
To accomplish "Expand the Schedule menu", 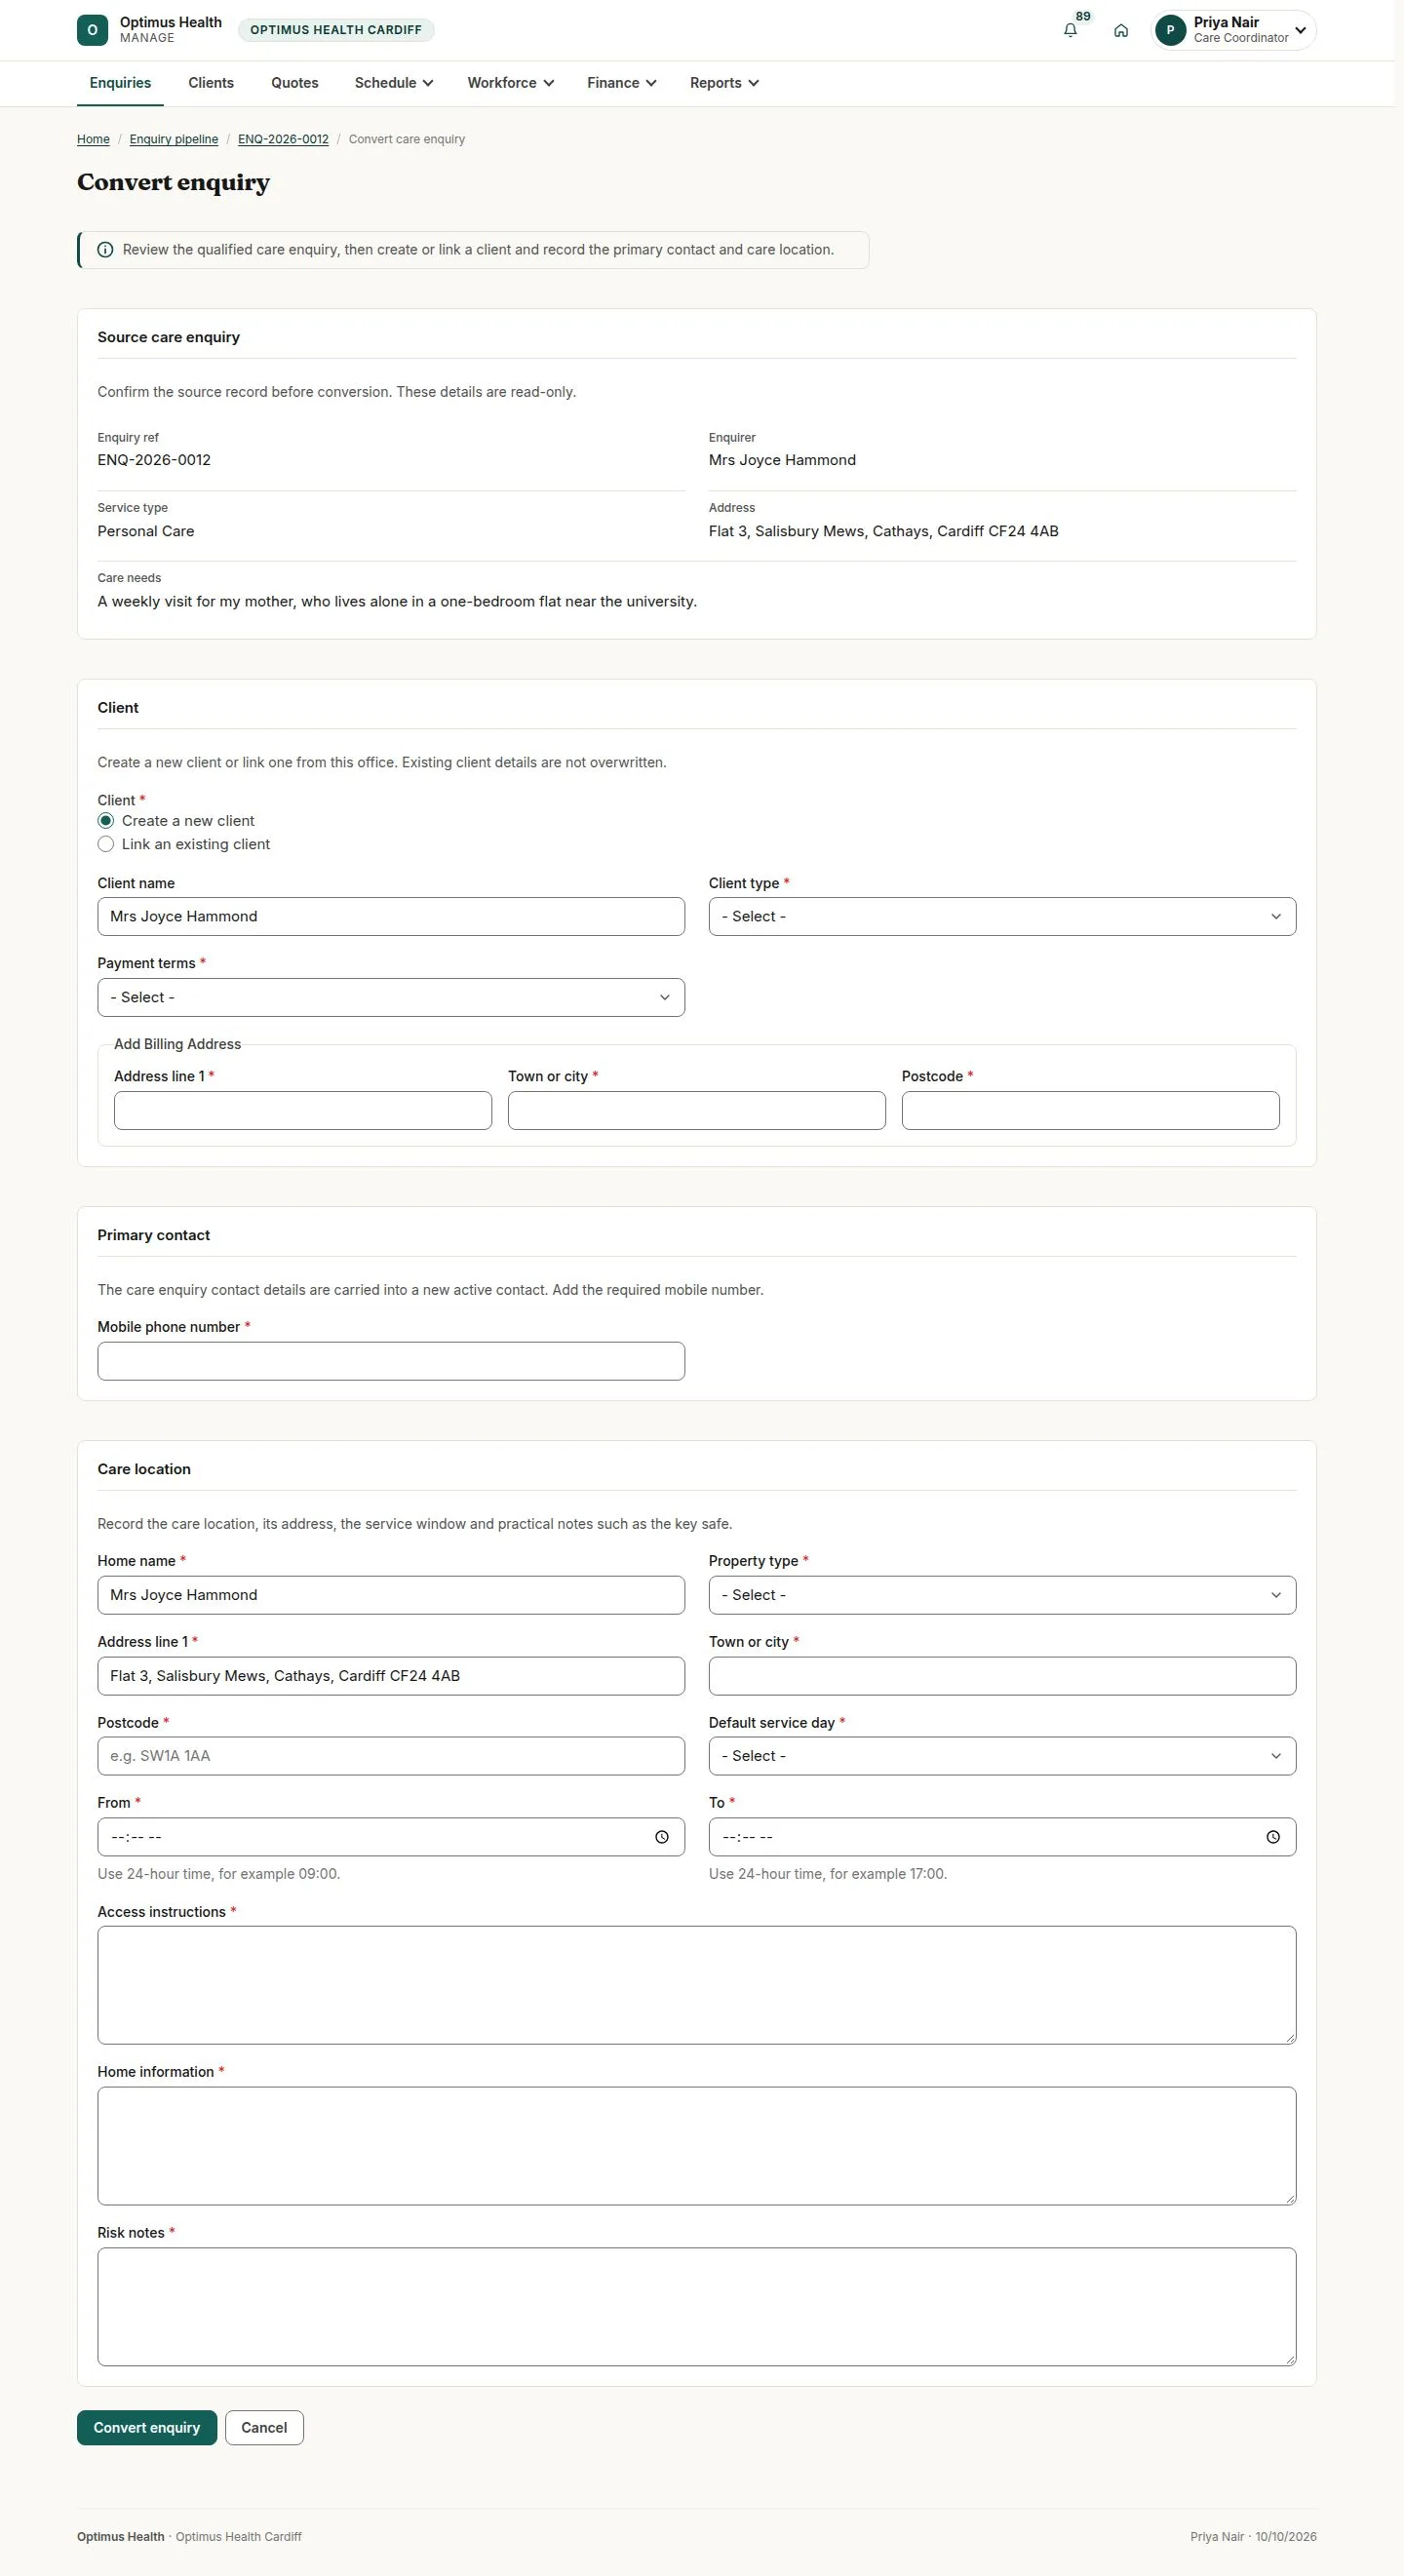I will (x=394, y=83).
